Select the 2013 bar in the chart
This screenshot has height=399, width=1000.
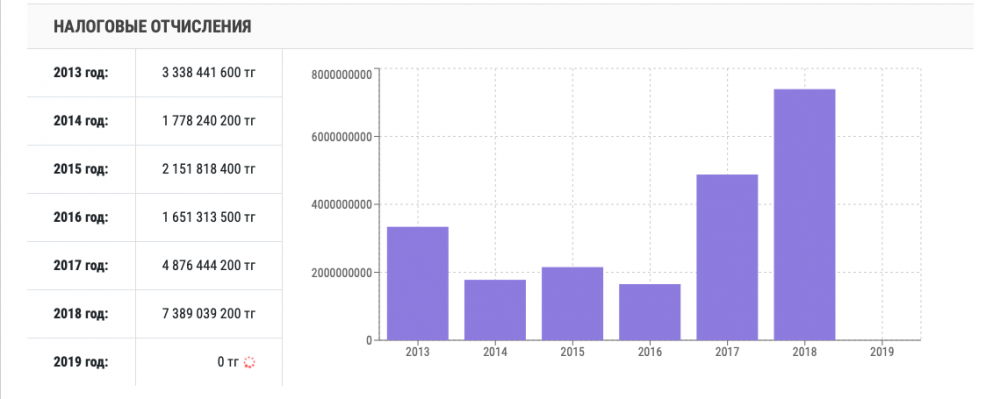pos(418,283)
